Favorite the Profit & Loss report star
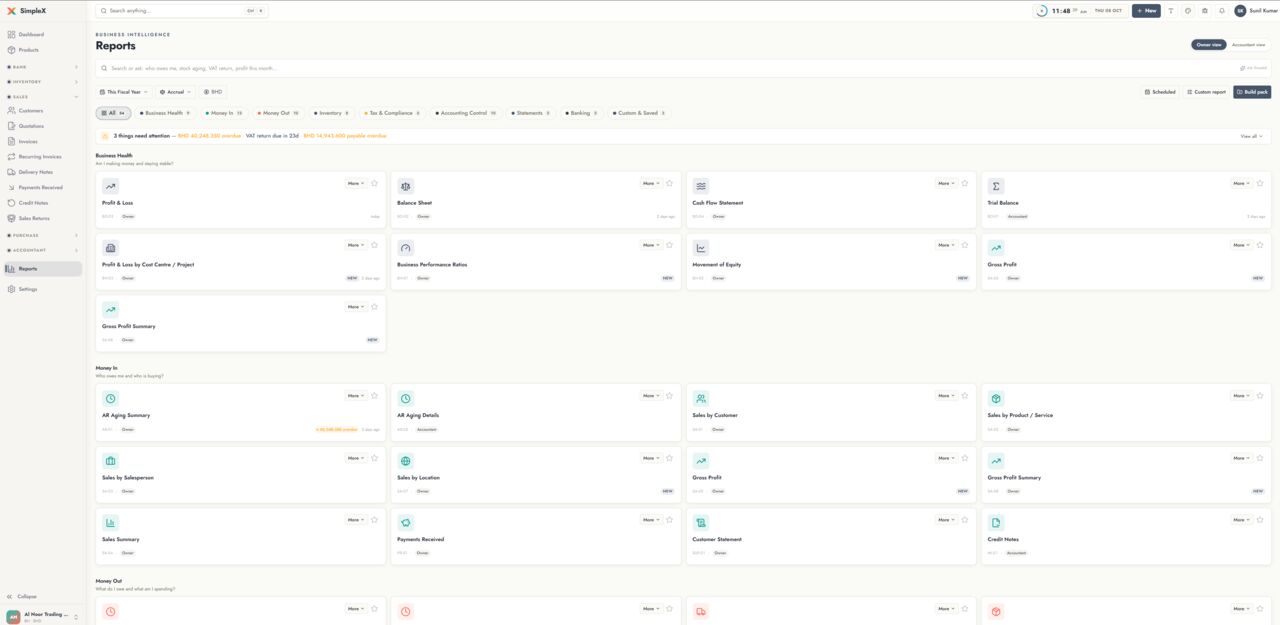1280x625 pixels. click(375, 183)
